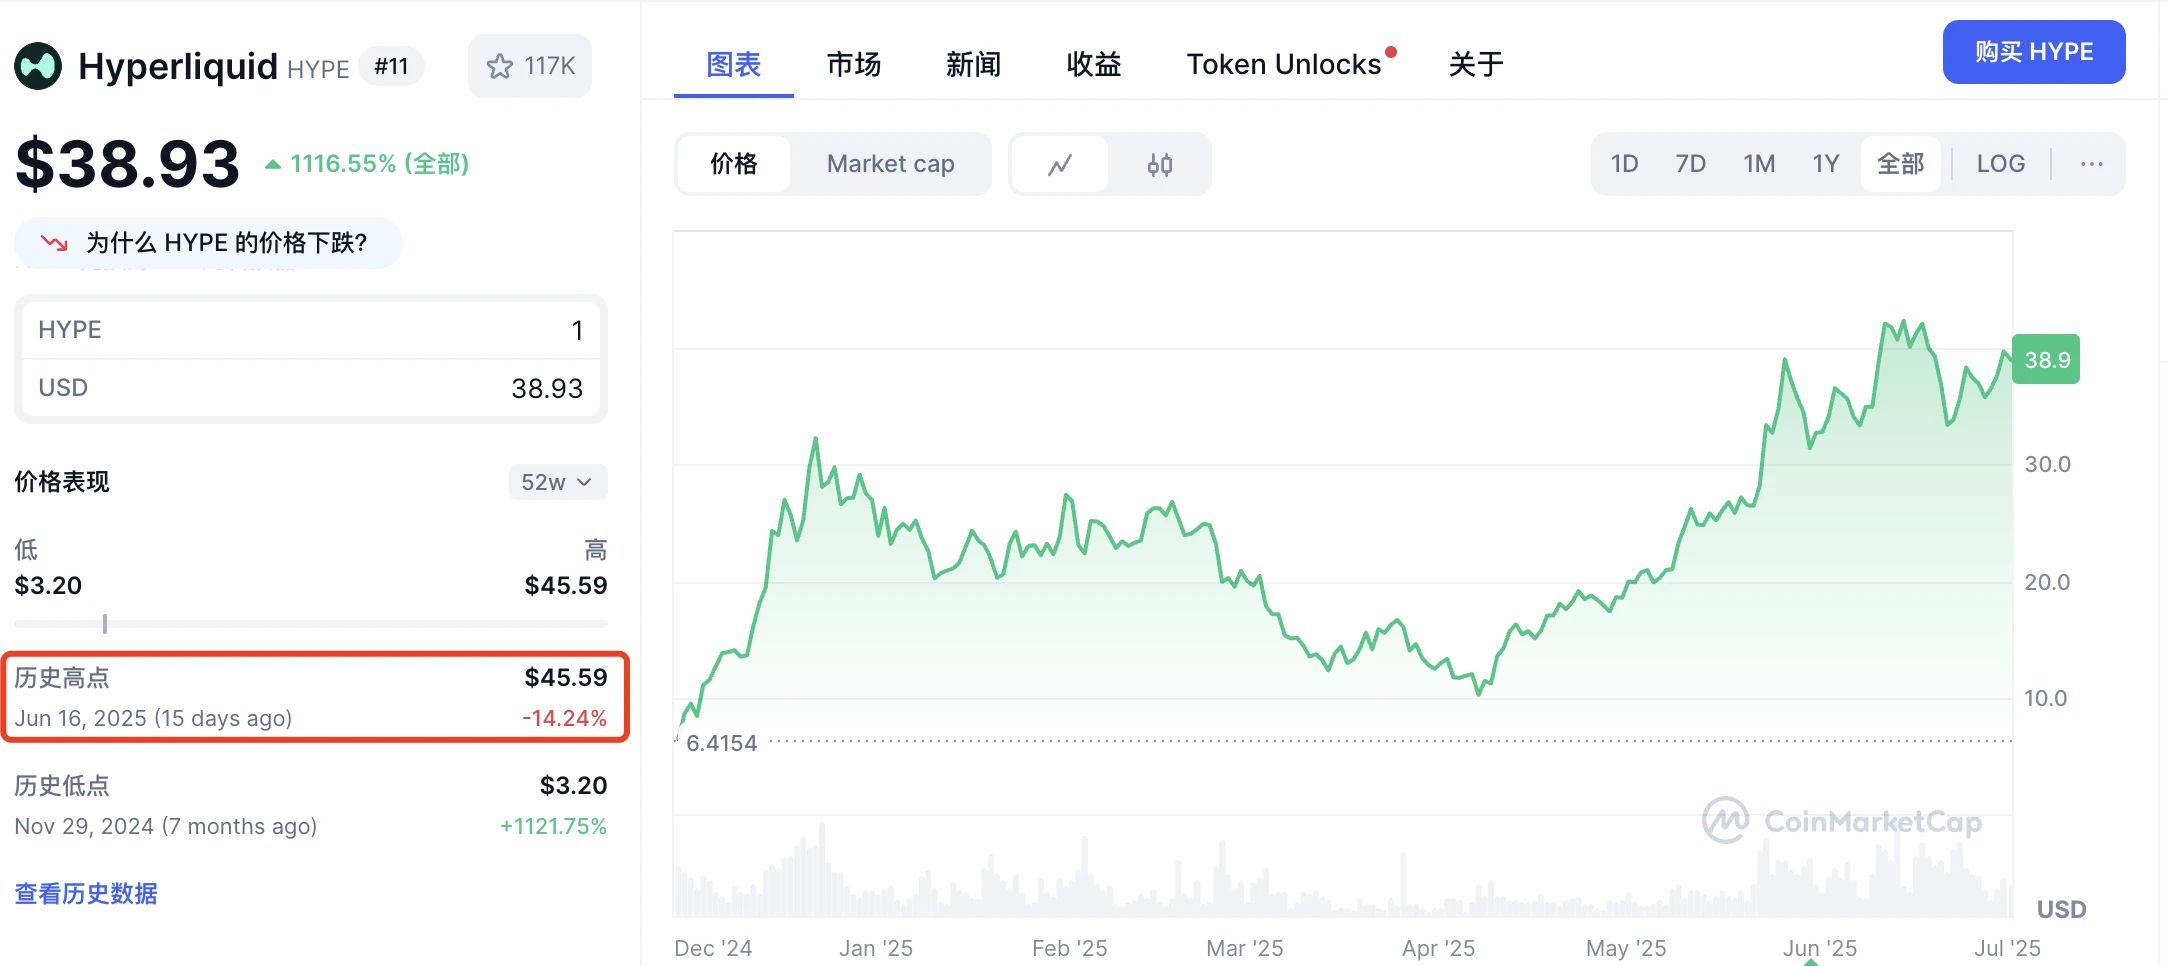The image size is (2168, 966).
Task: Open more chart options via ellipsis icon
Action: [x=2090, y=163]
